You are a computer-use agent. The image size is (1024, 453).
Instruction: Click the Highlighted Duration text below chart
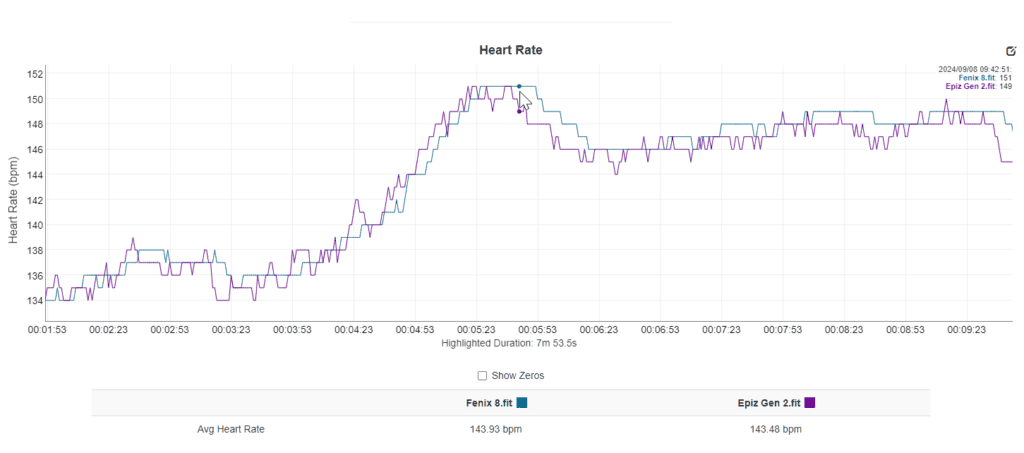[510, 343]
